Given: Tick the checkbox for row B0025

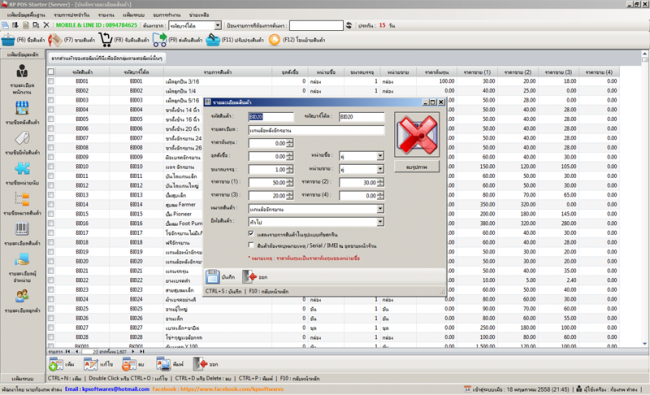Looking at the screenshot, I should 51,309.
